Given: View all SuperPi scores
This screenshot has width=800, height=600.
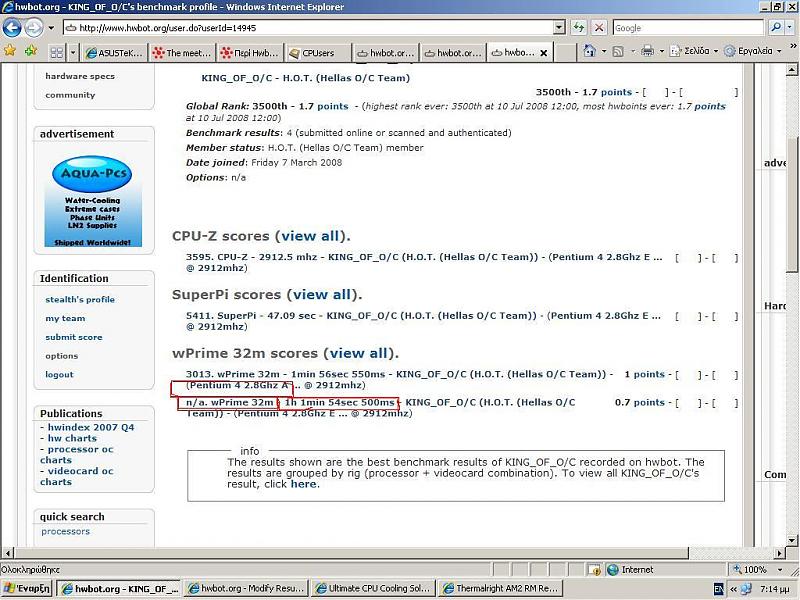Looking at the screenshot, I should [x=322, y=295].
